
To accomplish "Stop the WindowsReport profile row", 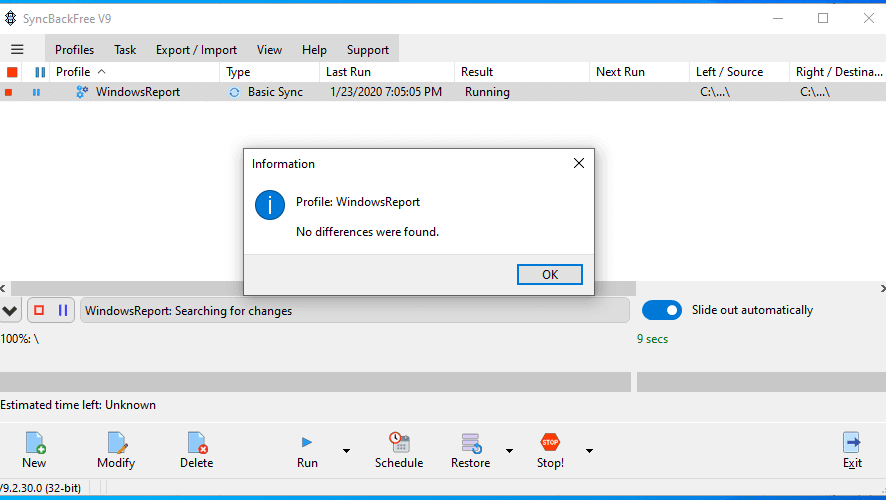I will [8, 92].
